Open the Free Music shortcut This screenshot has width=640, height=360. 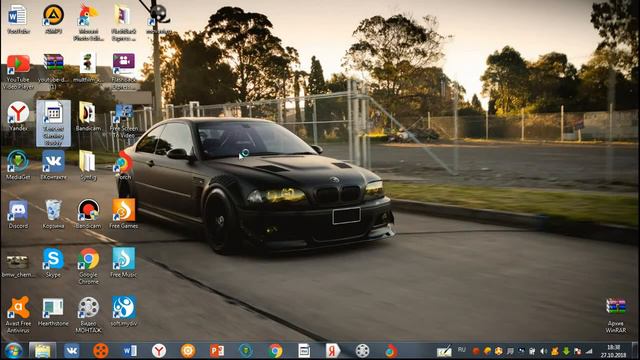(x=124, y=262)
